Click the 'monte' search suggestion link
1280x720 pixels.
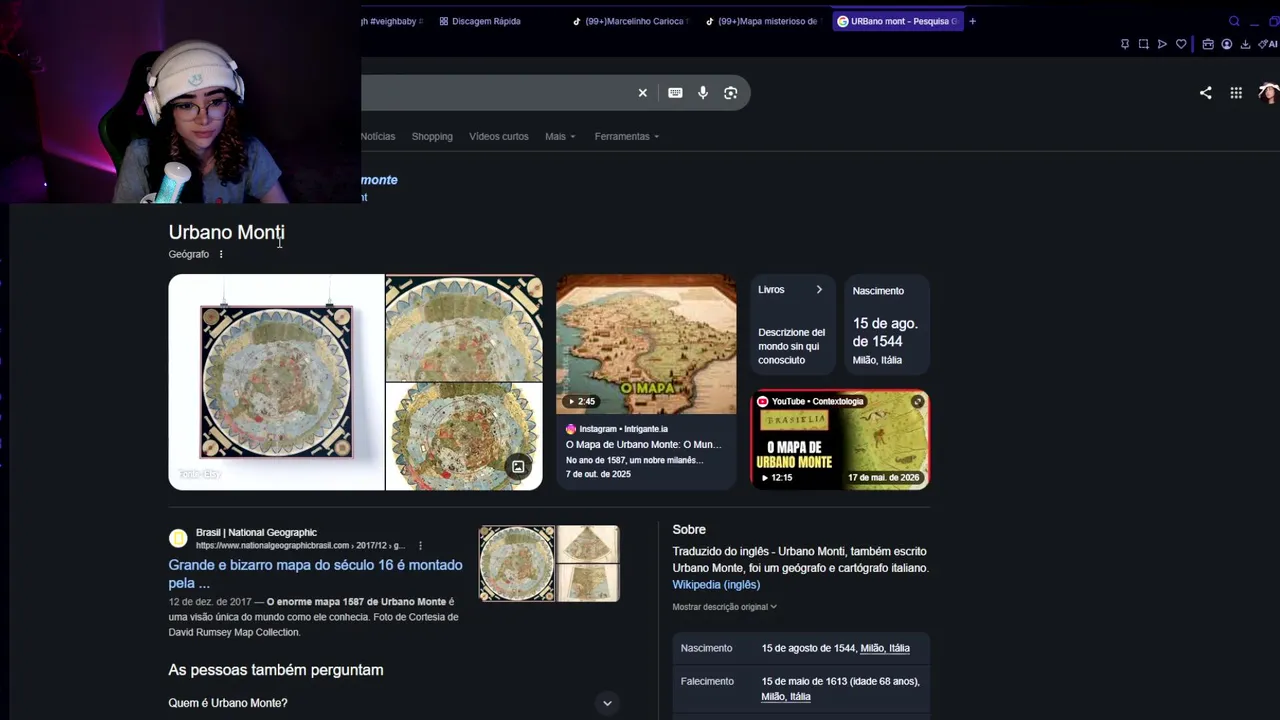(379, 180)
